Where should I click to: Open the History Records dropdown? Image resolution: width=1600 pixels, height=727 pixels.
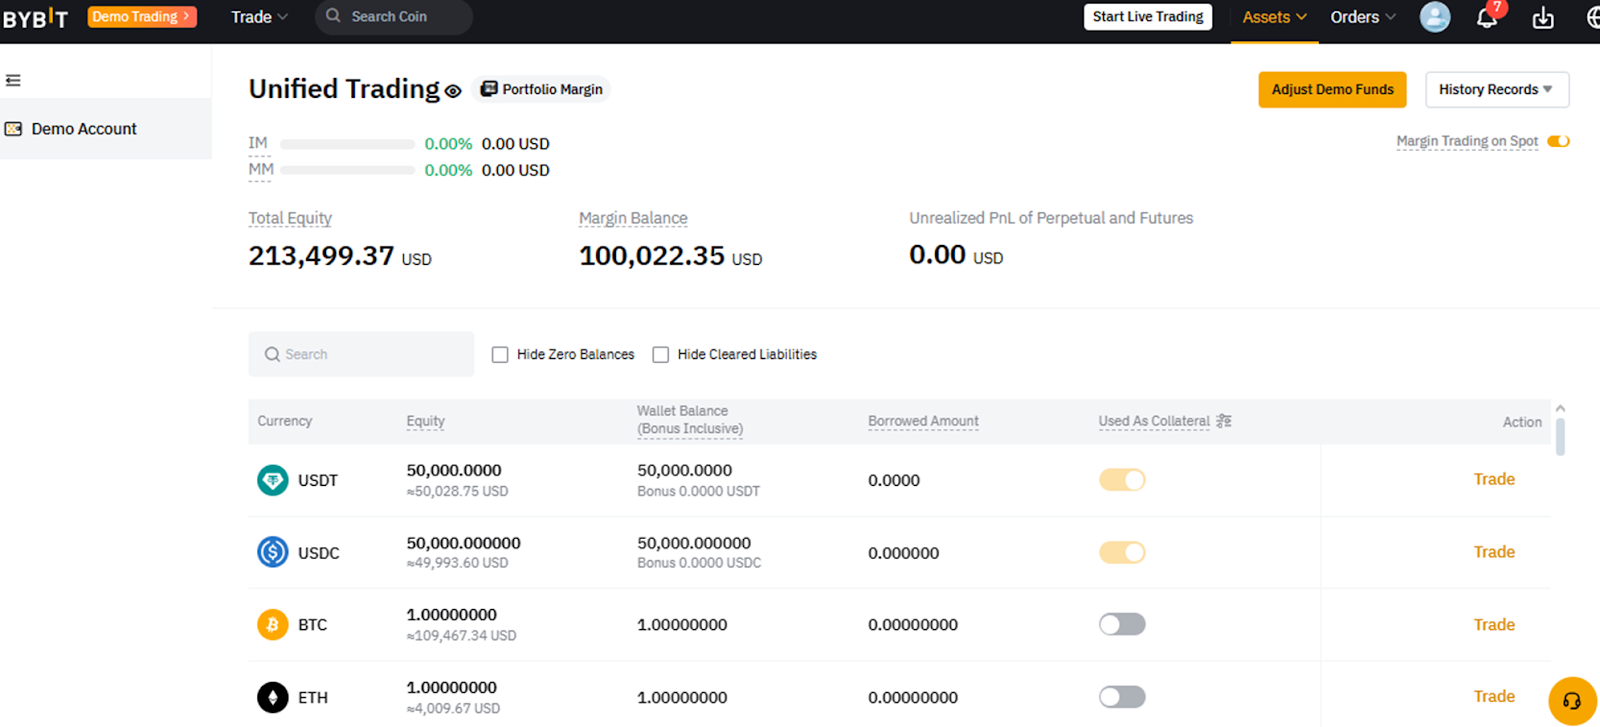pos(1497,90)
